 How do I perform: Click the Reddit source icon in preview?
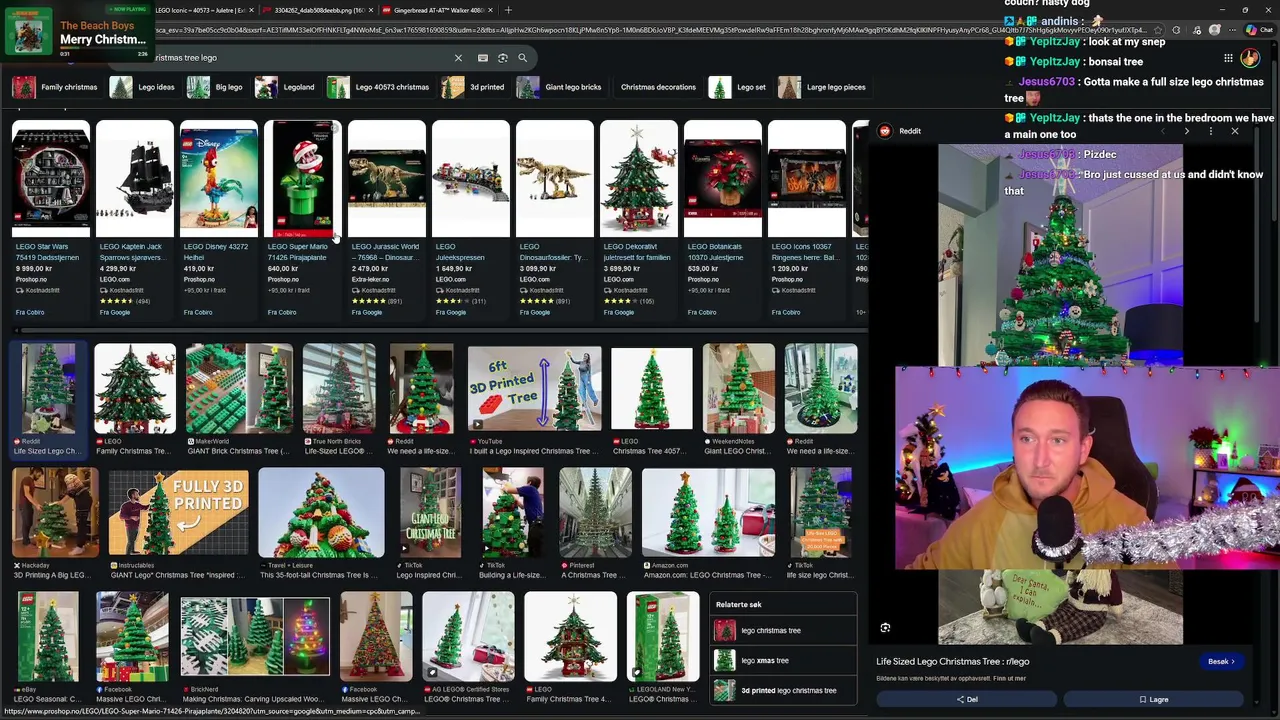click(x=885, y=131)
